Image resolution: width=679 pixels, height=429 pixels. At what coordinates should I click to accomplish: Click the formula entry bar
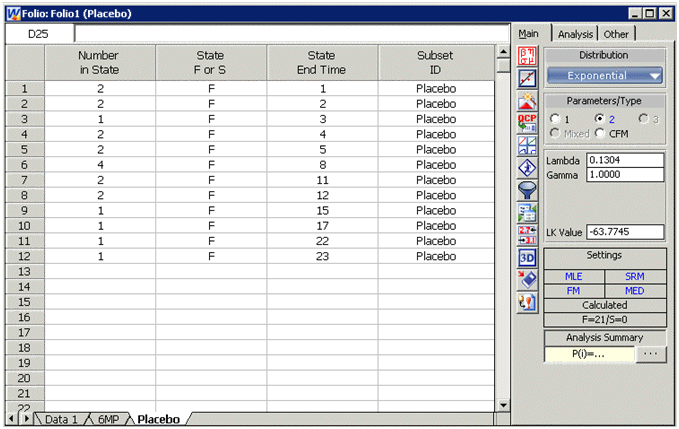tap(292, 34)
